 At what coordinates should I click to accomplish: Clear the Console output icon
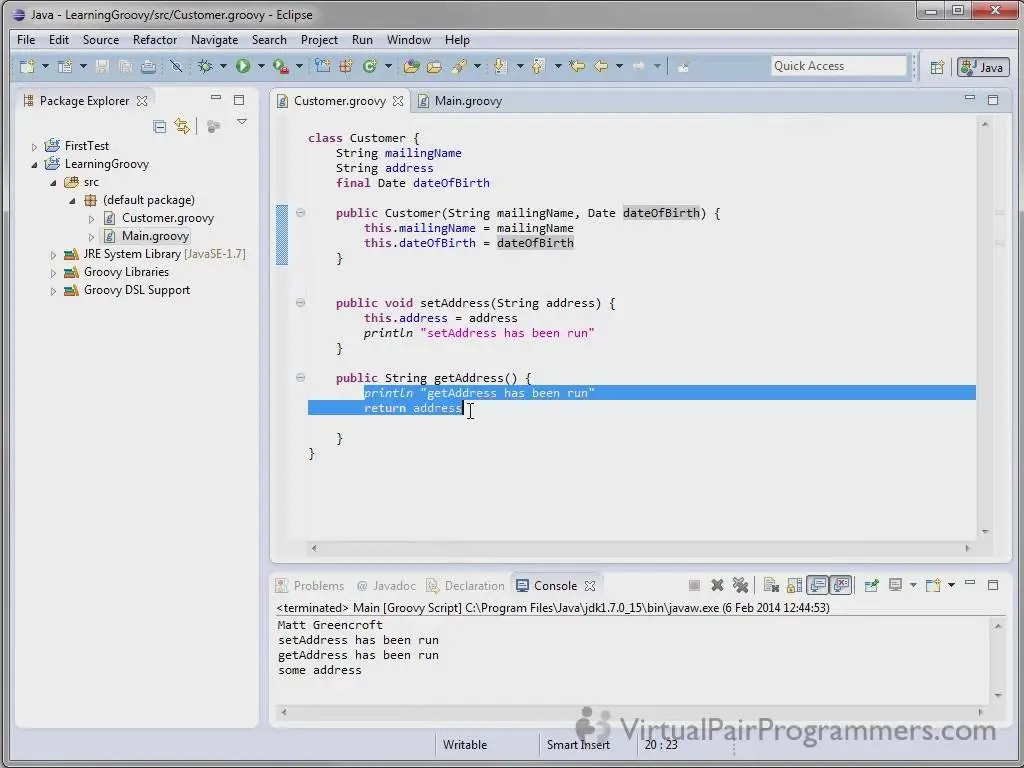click(x=771, y=585)
